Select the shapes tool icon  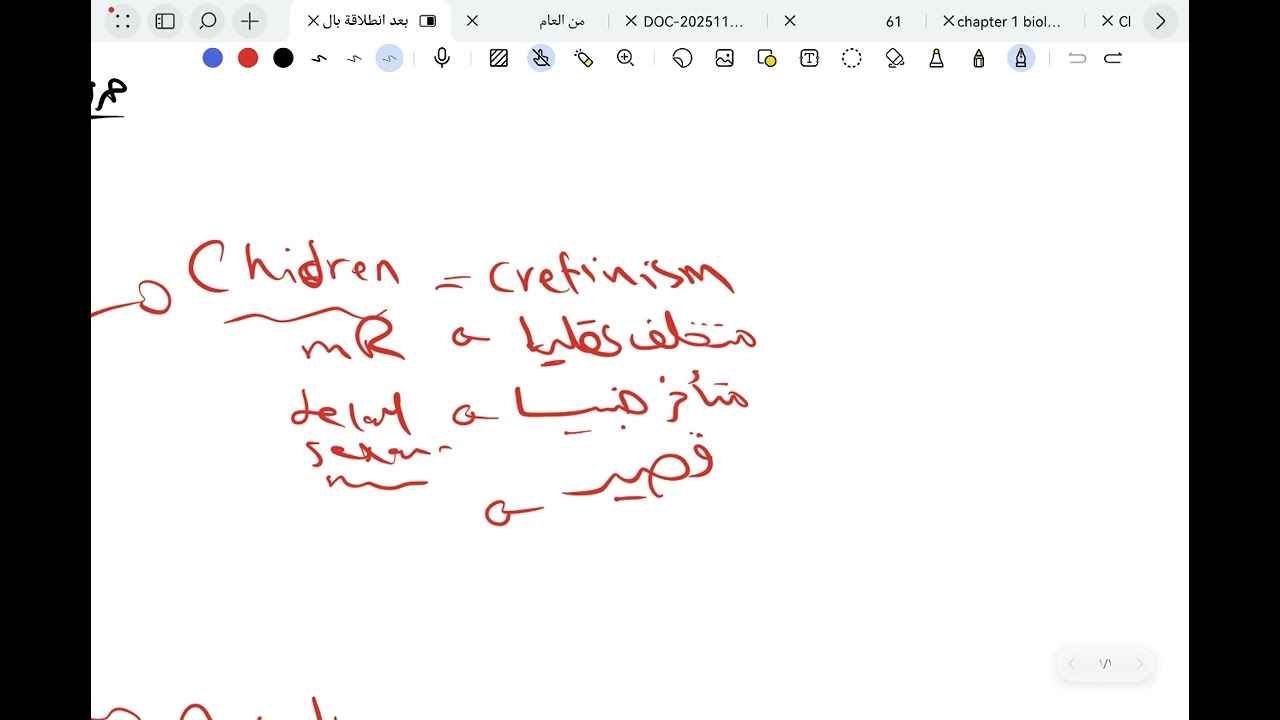(x=767, y=58)
